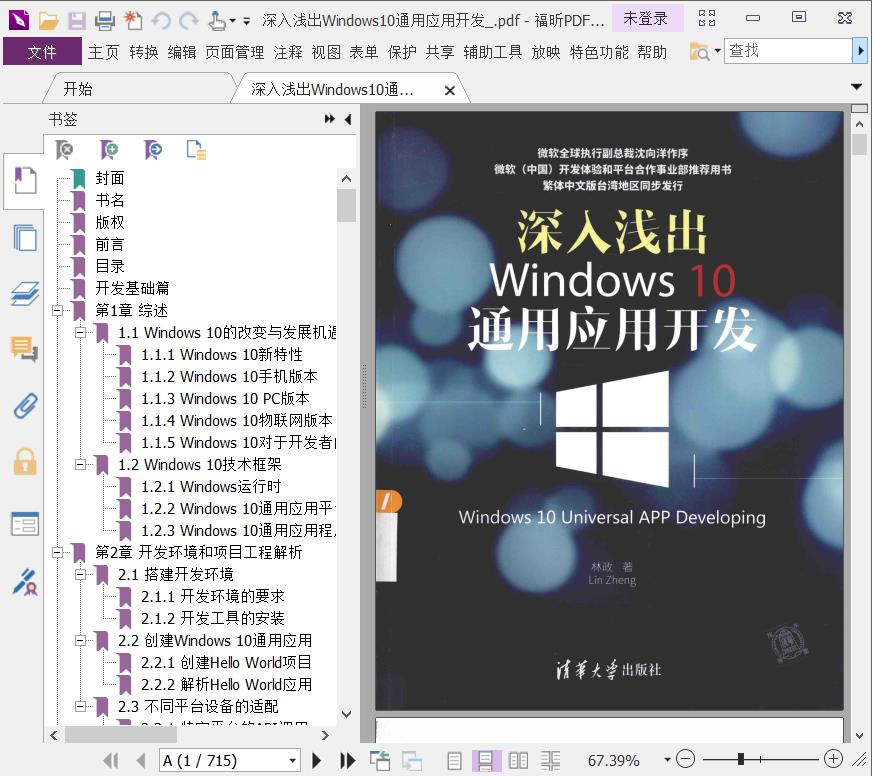Open the Digital signatures sidebar icon
Viewport: 874px width, 776px height.
[x=25, y=582]
